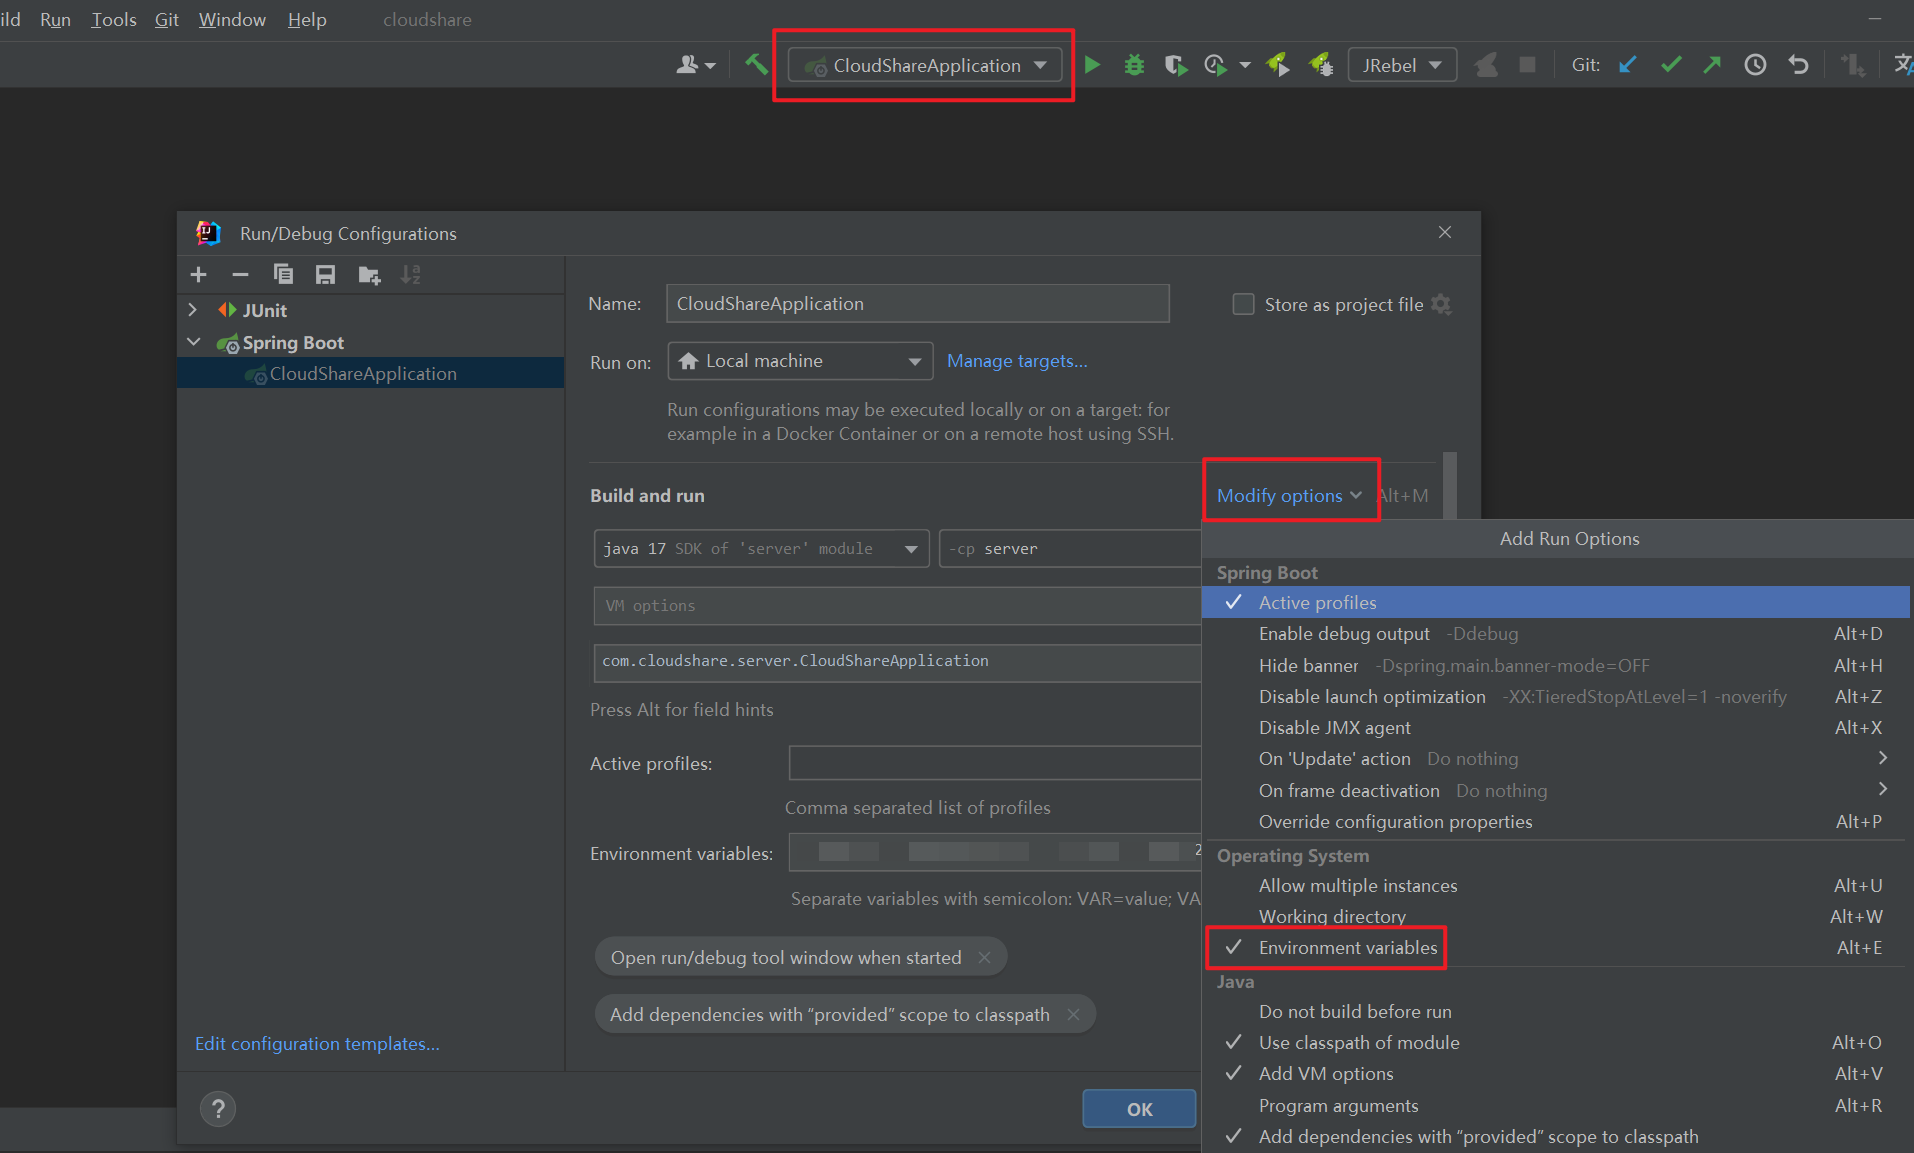Open Run on Local machine dropdown

click(x=800, y=361)
